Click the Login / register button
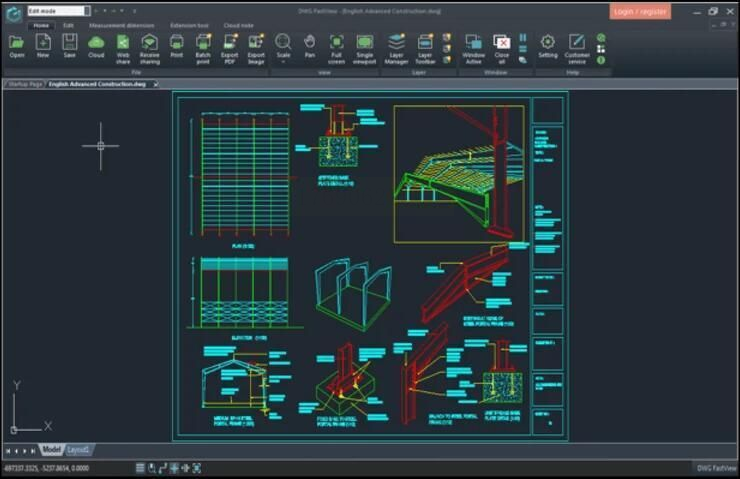This screenshot has width=740, height=479. pos(640,11)
